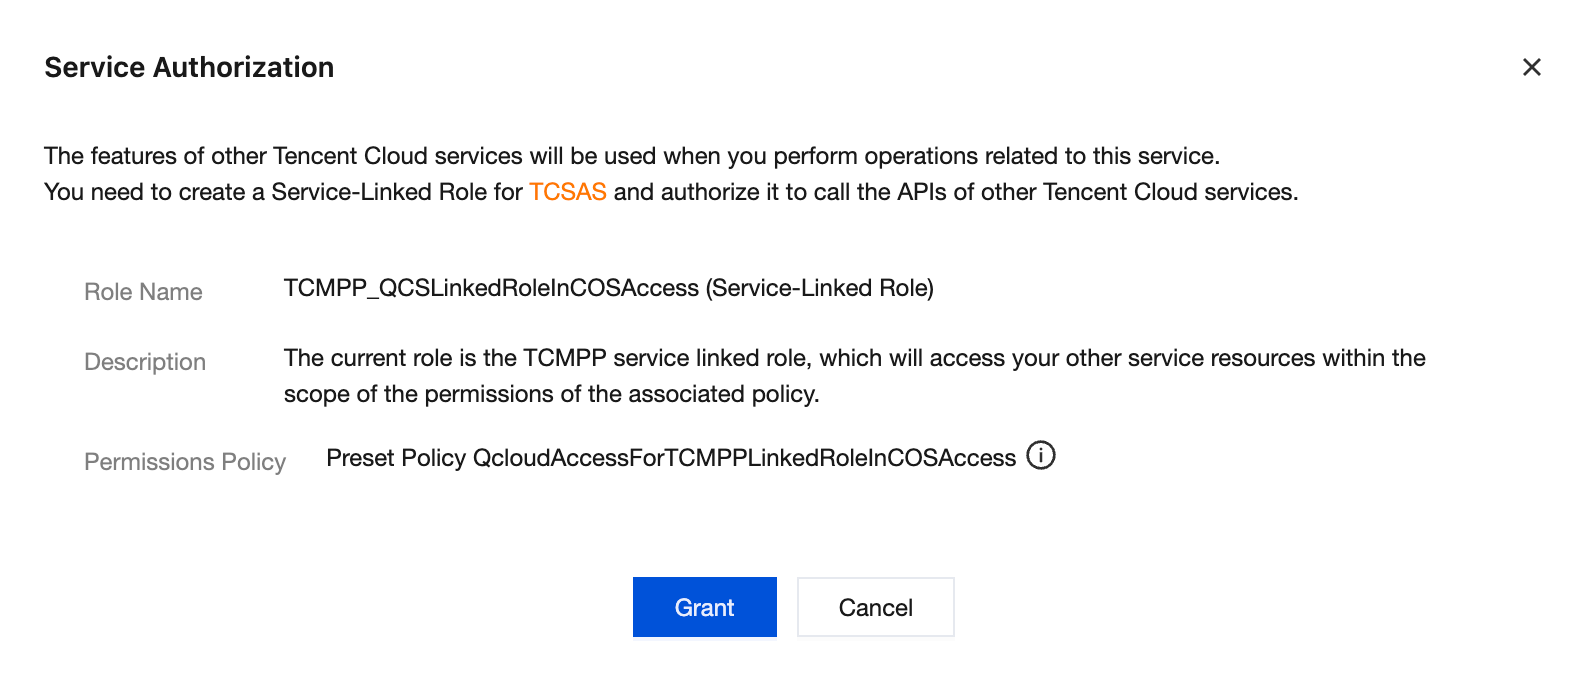Click the 'Preset Policy' text
This screenshot has height=684, width=1592.
[x=396, y=458]
